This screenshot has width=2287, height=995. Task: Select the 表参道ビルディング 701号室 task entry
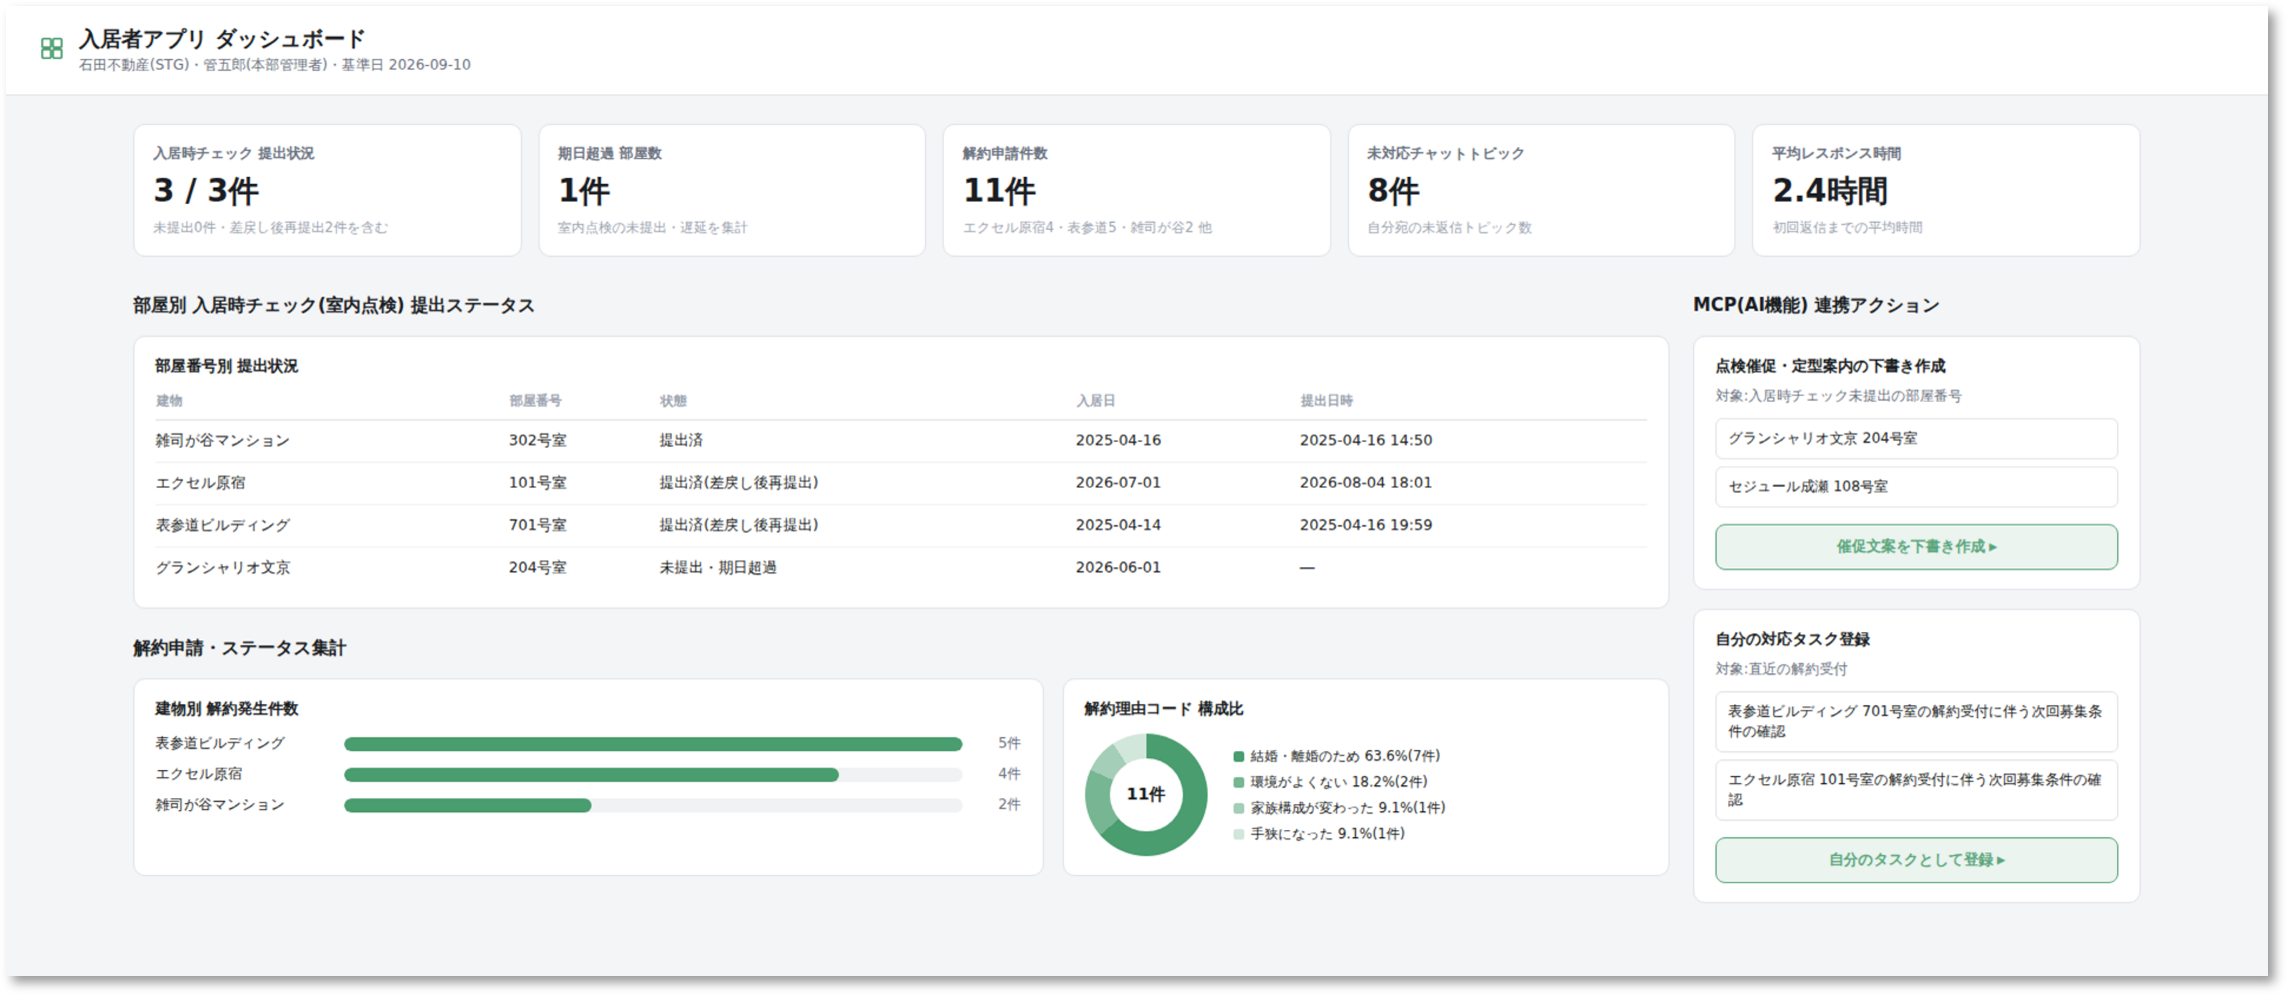click(x=1915, y=722)
